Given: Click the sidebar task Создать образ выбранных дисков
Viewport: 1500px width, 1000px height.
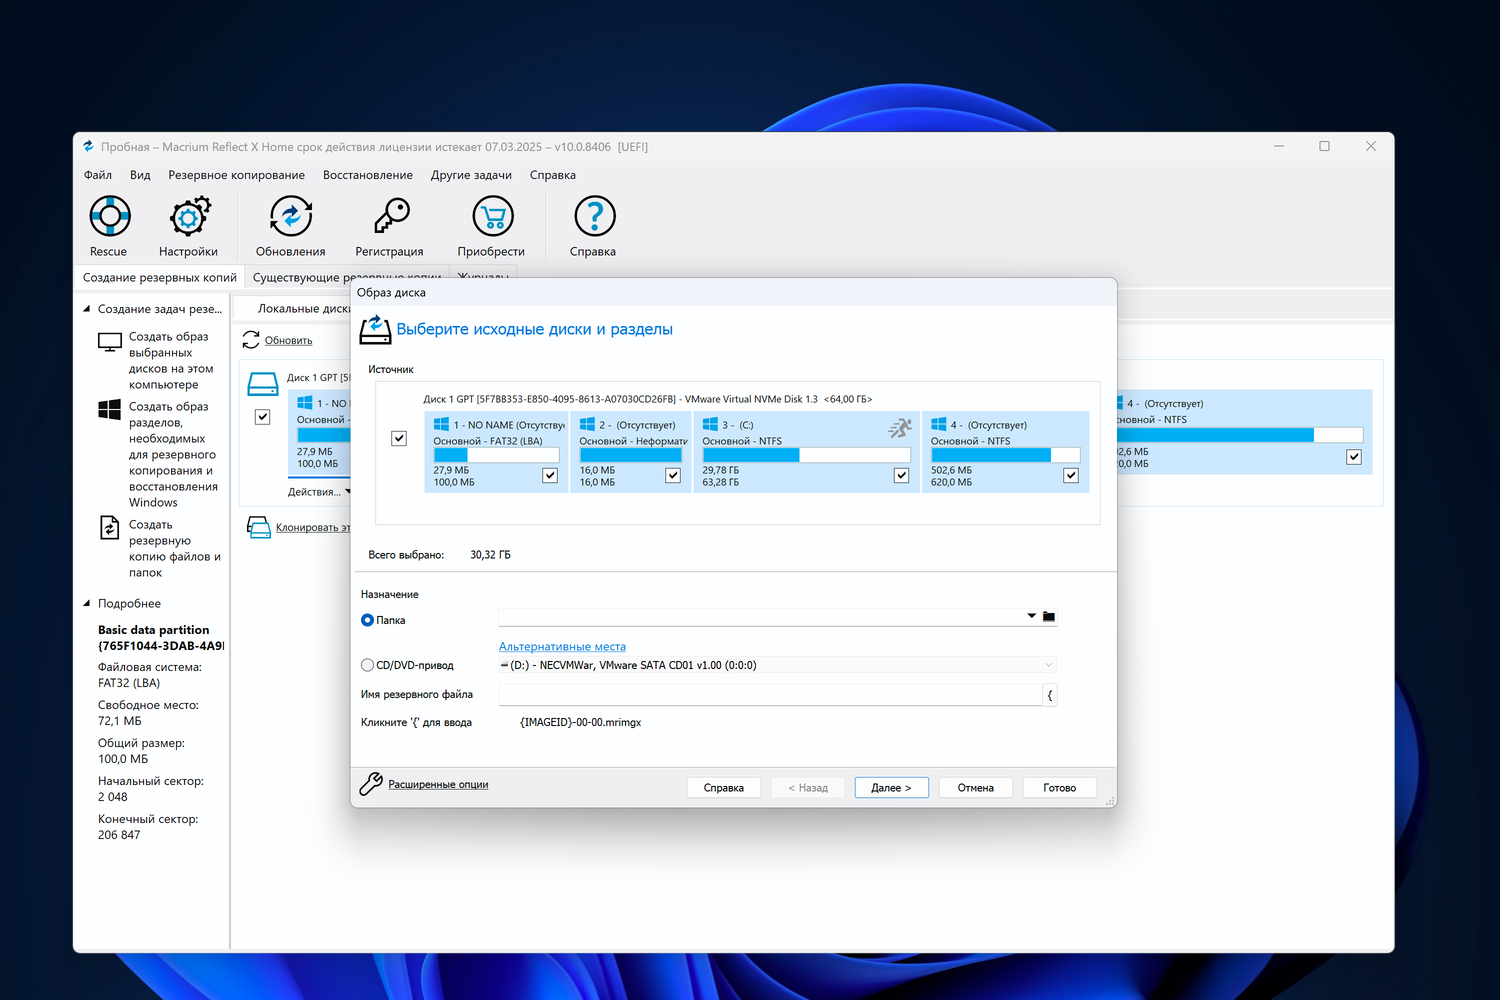Looking at the screenshot, I should coord(170,360).
